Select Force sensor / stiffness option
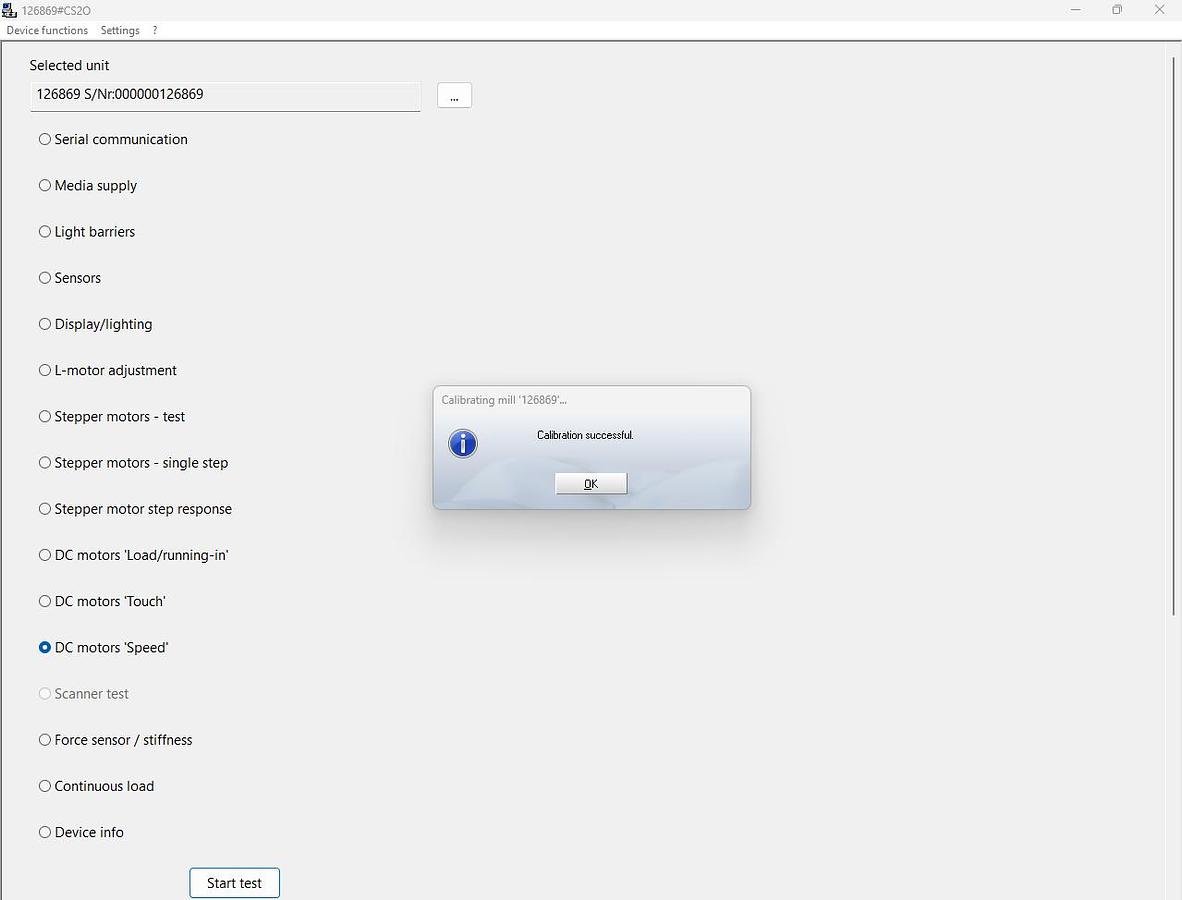 [45, 740]
